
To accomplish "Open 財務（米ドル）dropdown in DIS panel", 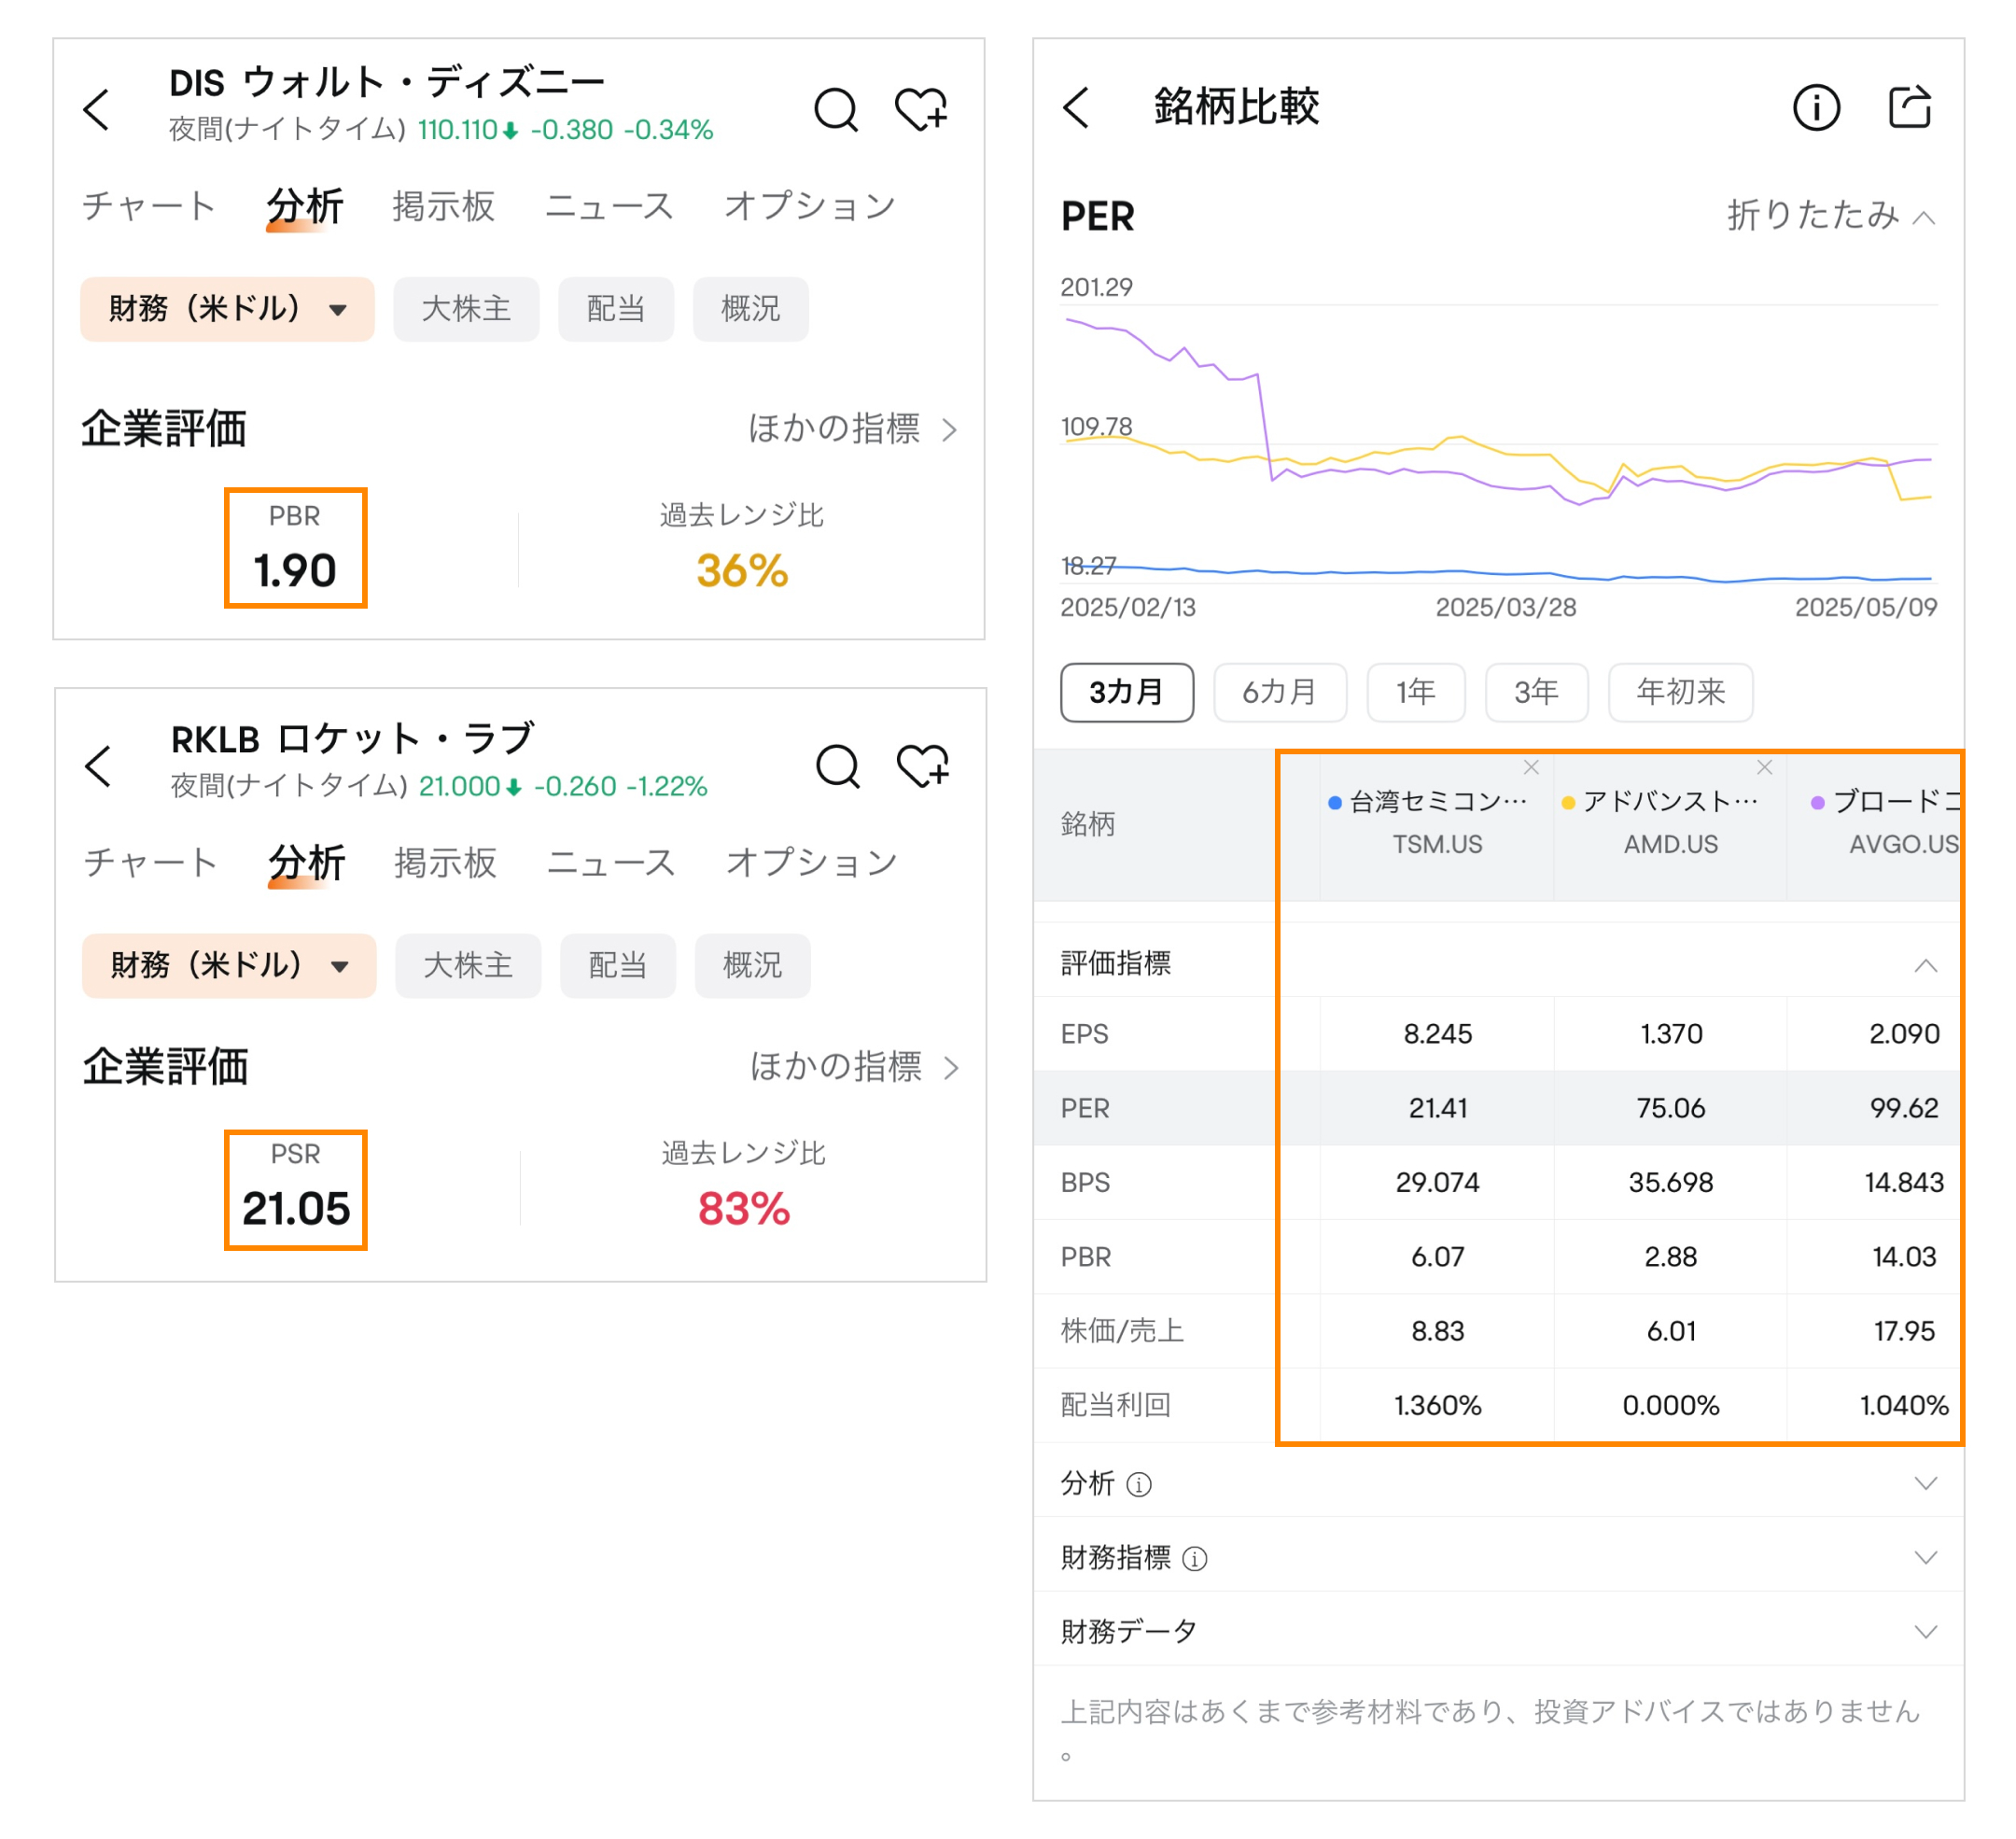I will tap(227, 309).
